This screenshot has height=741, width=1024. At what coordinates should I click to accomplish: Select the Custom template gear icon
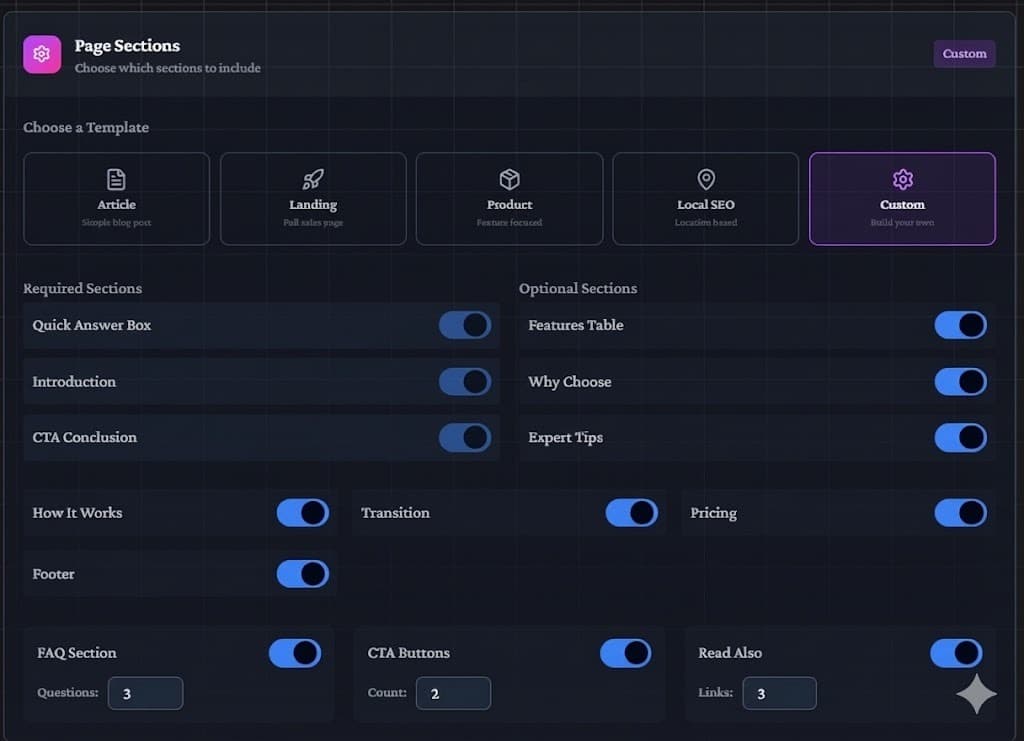point(902,179)
